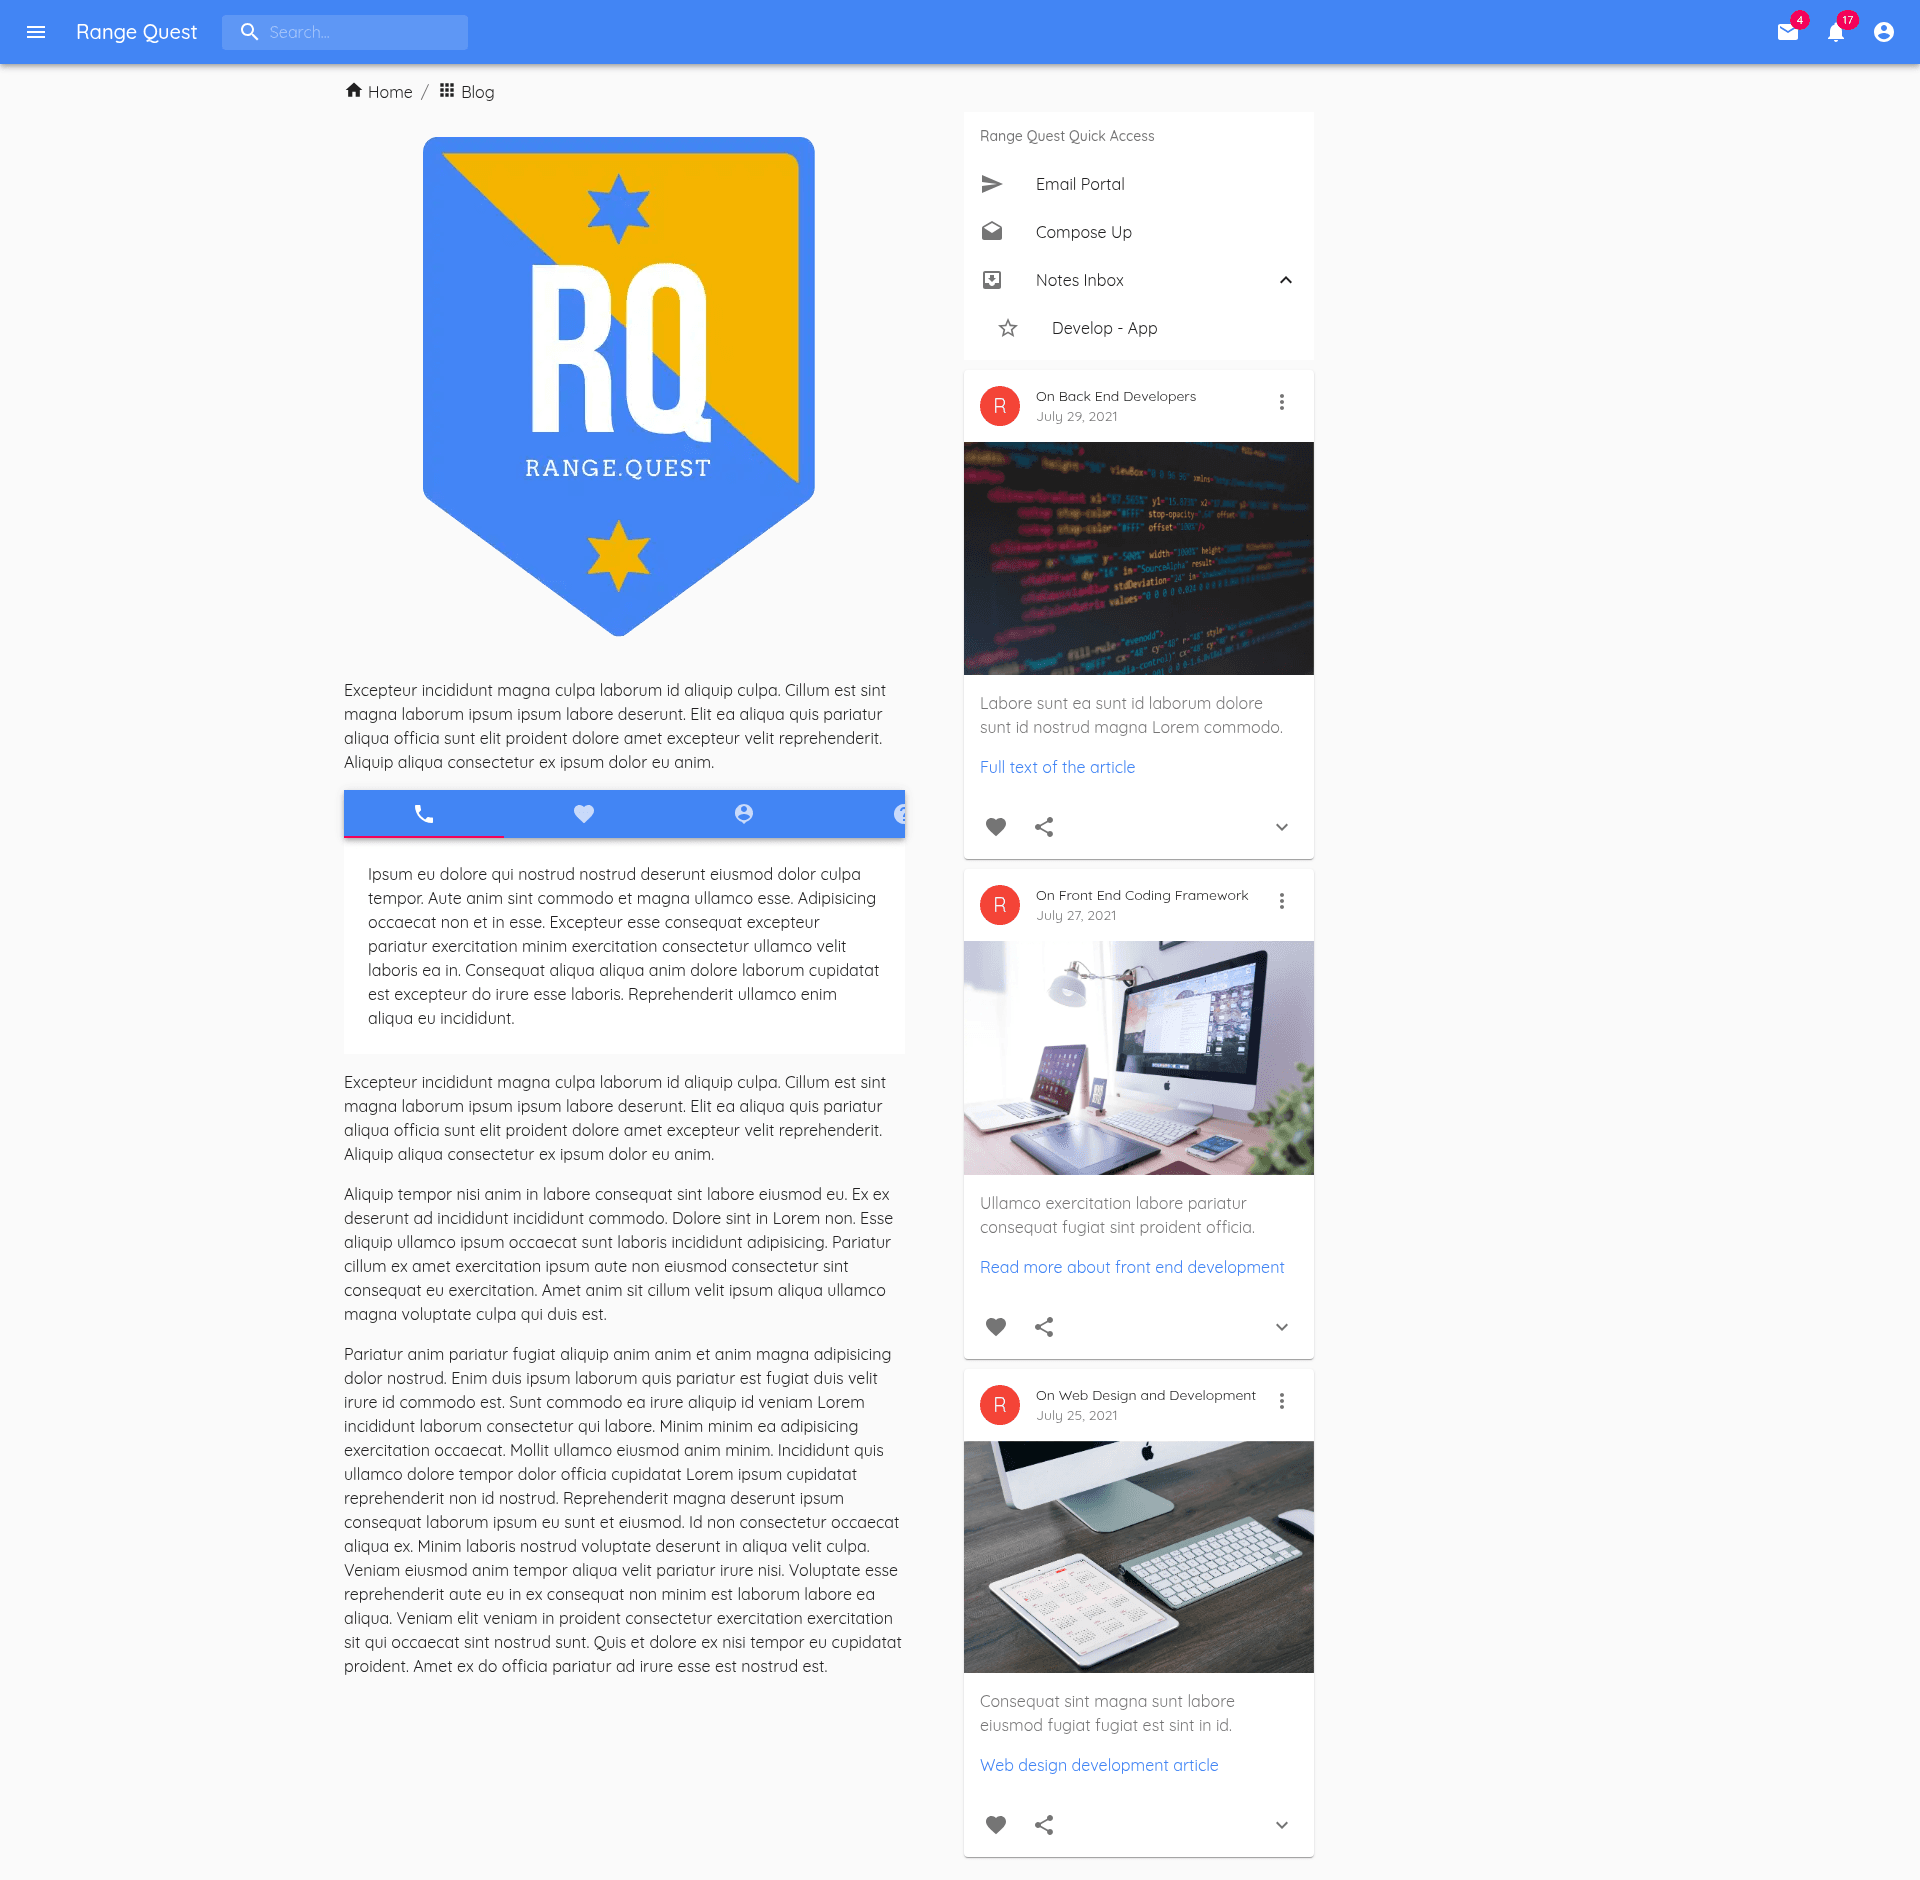Open Compose Up list item

(x=1139, y=232)
